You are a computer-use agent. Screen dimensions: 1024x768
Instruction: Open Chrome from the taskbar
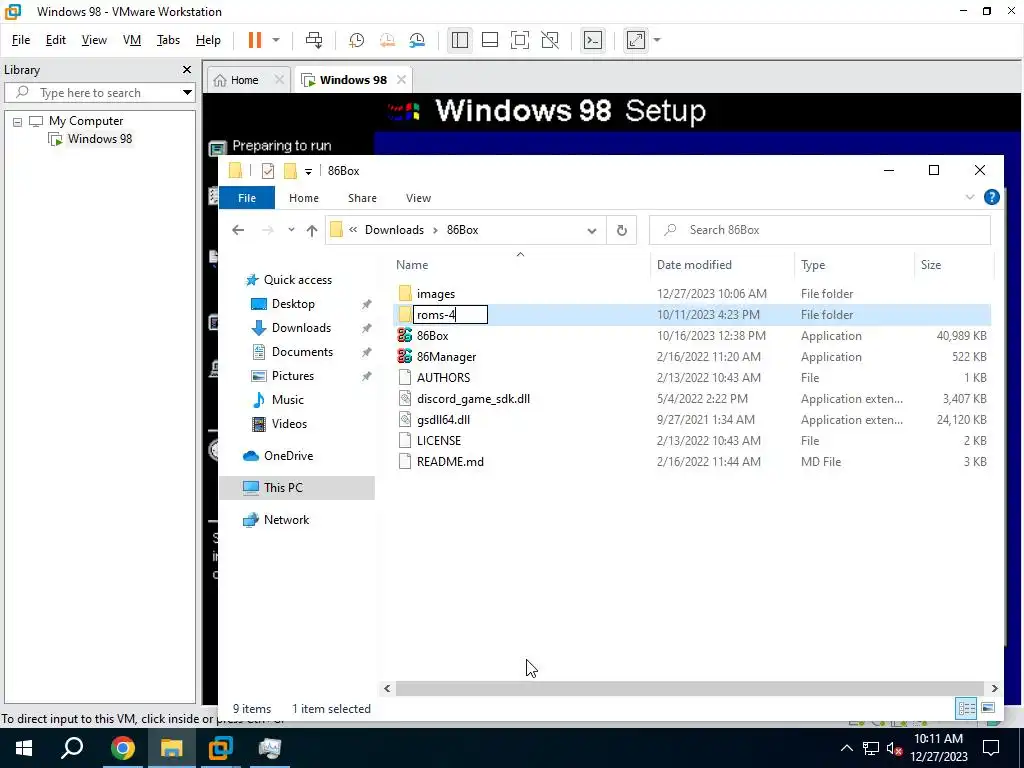coord(122,748)
